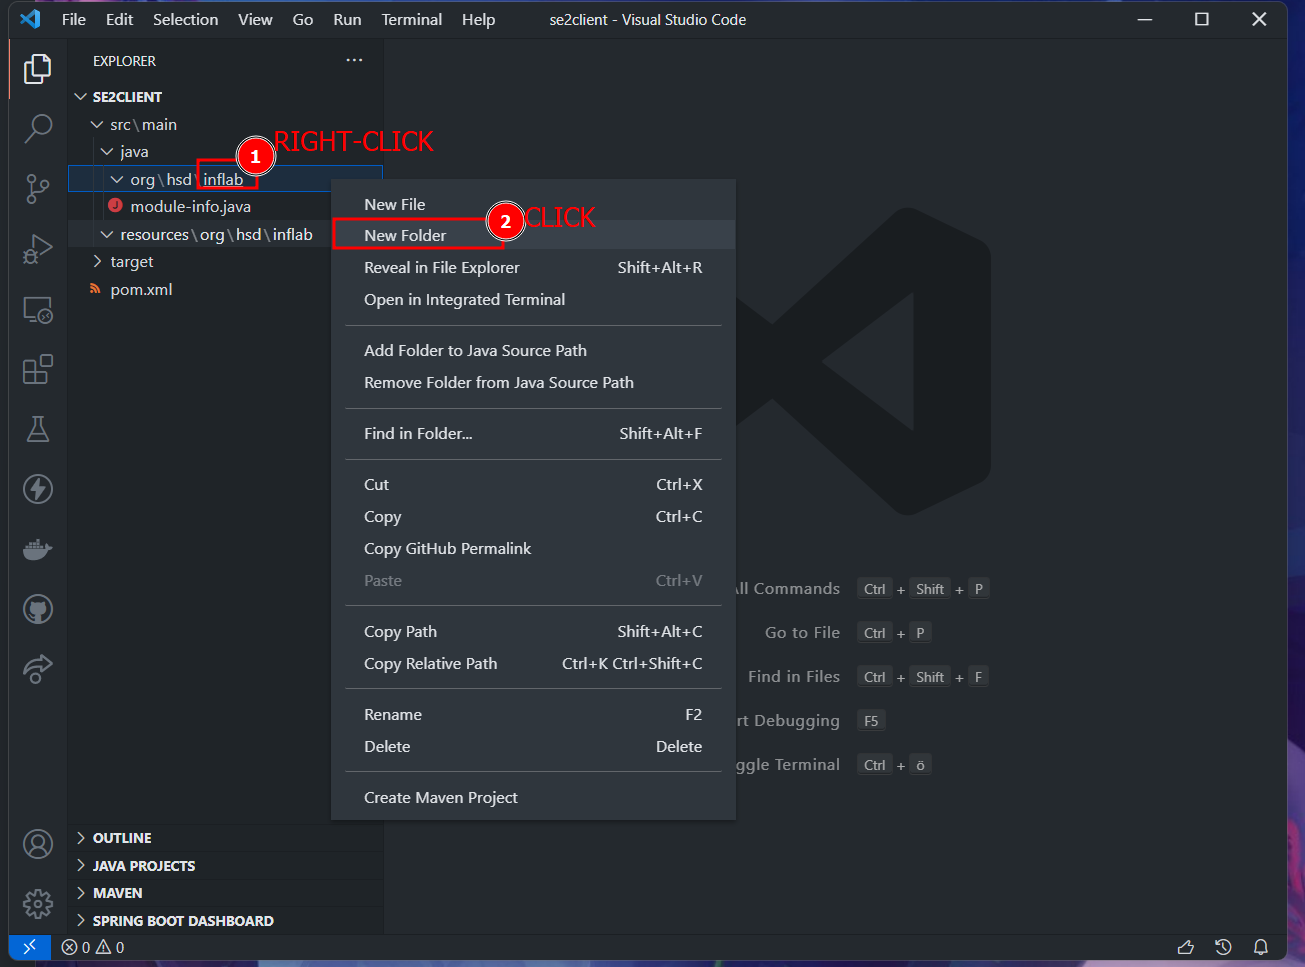Open the Help menu
The height and width of the screenshot is (967, 1305).
(x=478, y=19)
